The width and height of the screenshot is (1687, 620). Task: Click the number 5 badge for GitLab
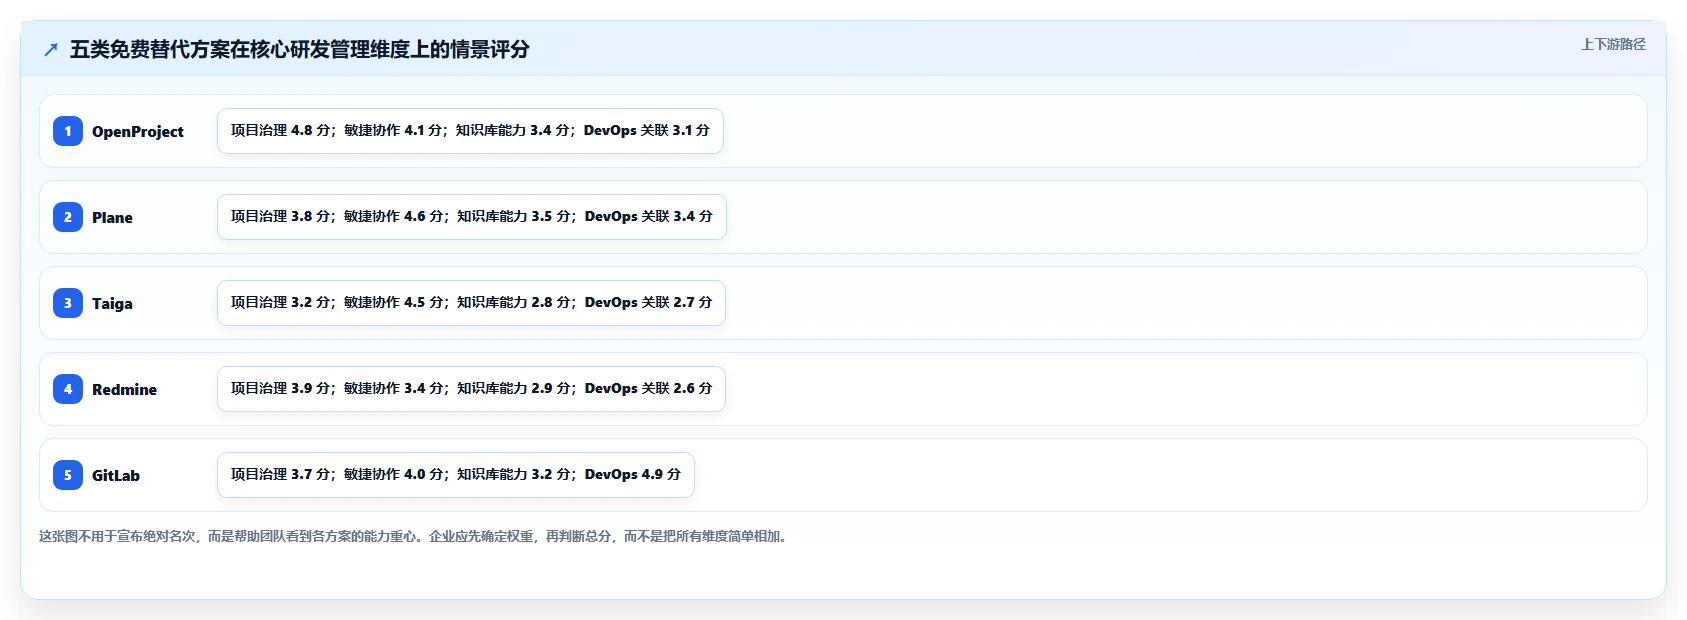tap(68, 475)
